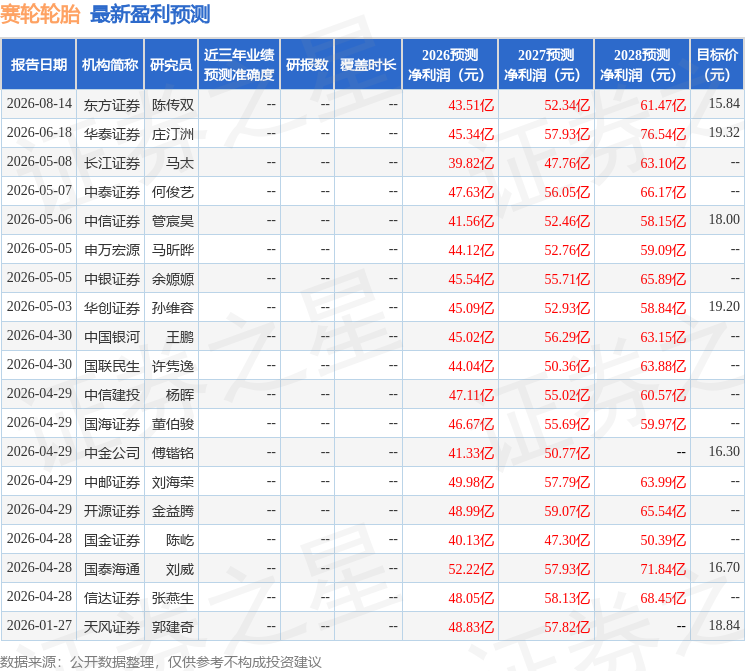
Task: Click the 目标价 column header
Action: [x=717, y=64]
